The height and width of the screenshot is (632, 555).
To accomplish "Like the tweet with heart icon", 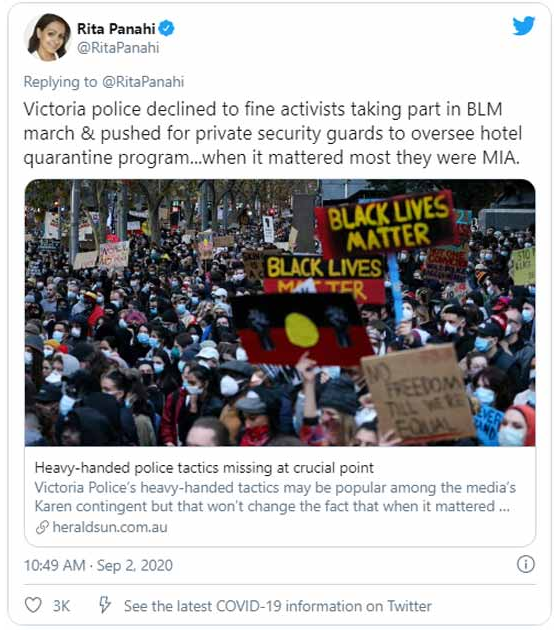I will (33, 605).
